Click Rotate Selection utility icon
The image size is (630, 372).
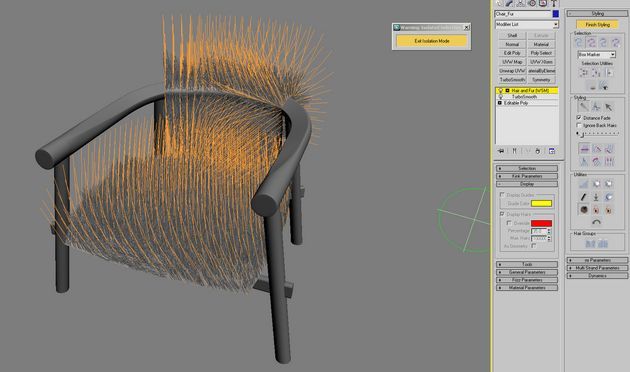597,73
